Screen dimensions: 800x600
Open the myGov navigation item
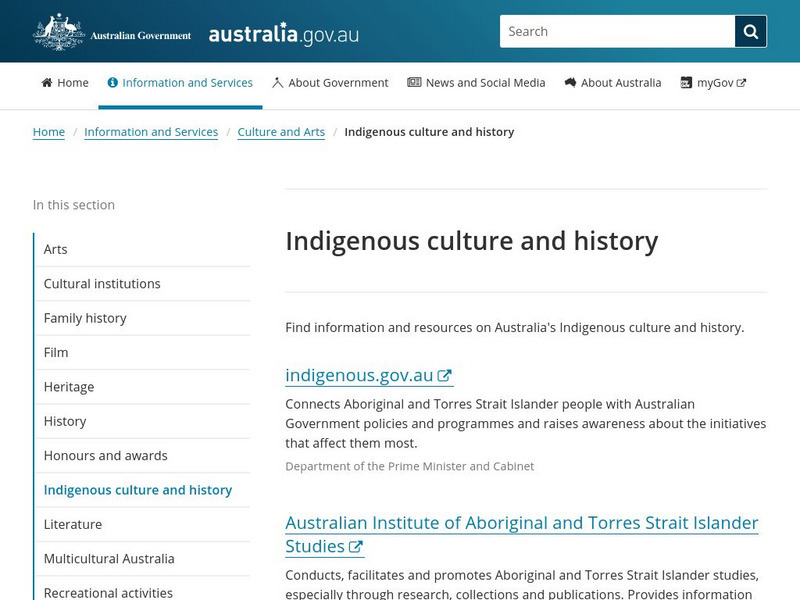tap(713, 83)
